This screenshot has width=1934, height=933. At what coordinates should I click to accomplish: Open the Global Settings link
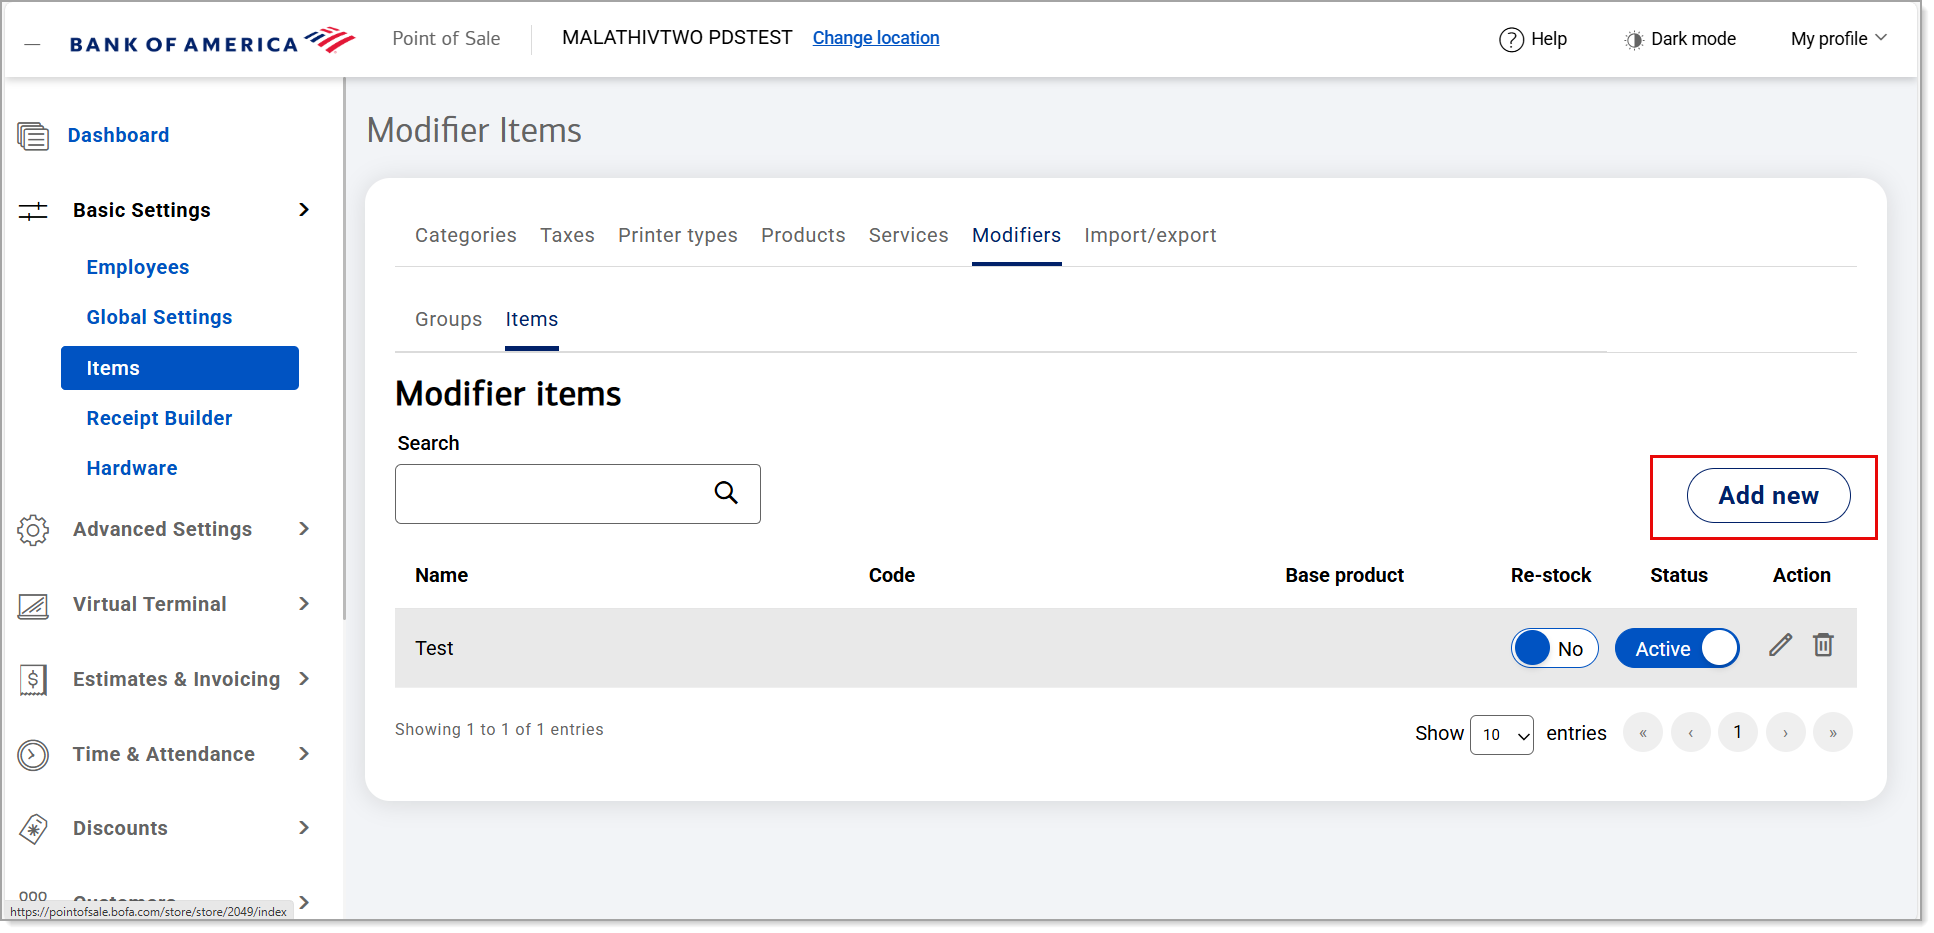[160, 317]
